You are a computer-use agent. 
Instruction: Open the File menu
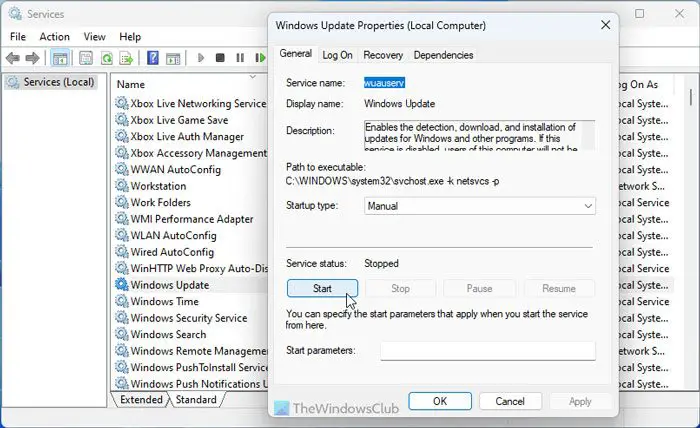click(18, 37)
